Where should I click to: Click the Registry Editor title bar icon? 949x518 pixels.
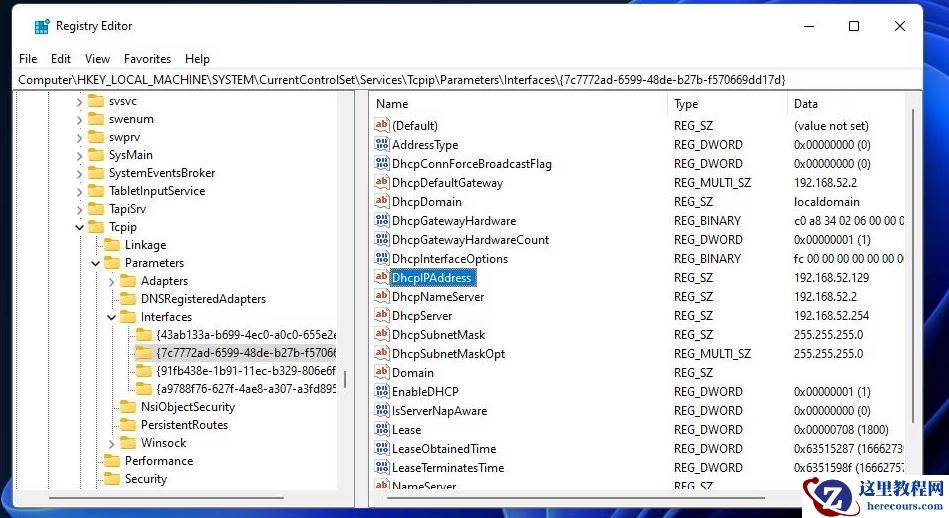click(x=42, y=26)
